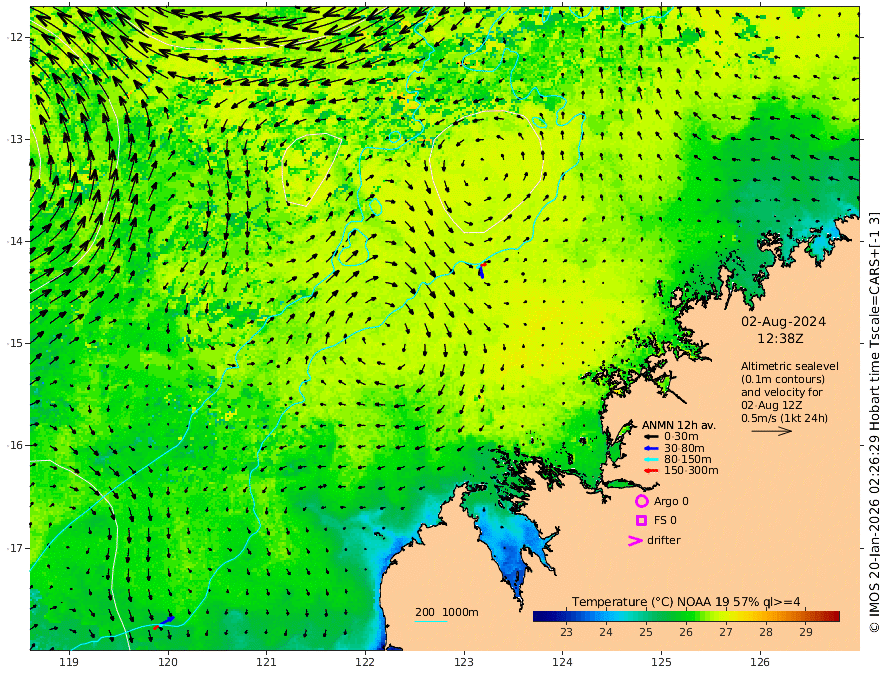
Task: Click the 'FS 0' legend label
Action: (x=665, y=521)
